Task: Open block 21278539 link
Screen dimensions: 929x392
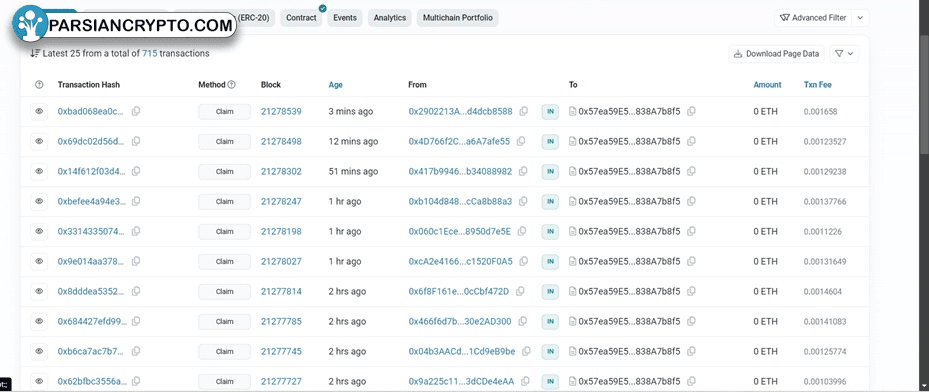Action: pos(281,111)
